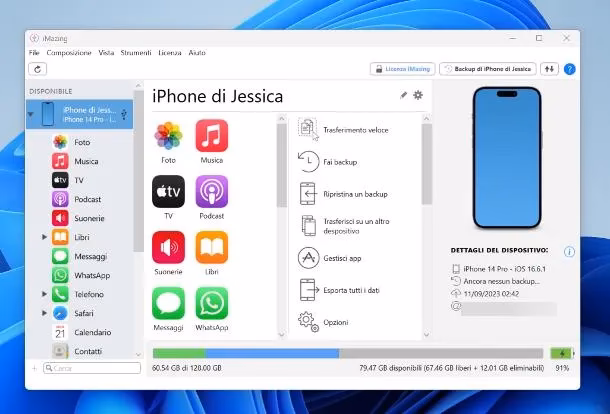Click the Licenza iMazing button
This screenshot has width=610, height=414.
pyautogui.click(x=403, y=69)
